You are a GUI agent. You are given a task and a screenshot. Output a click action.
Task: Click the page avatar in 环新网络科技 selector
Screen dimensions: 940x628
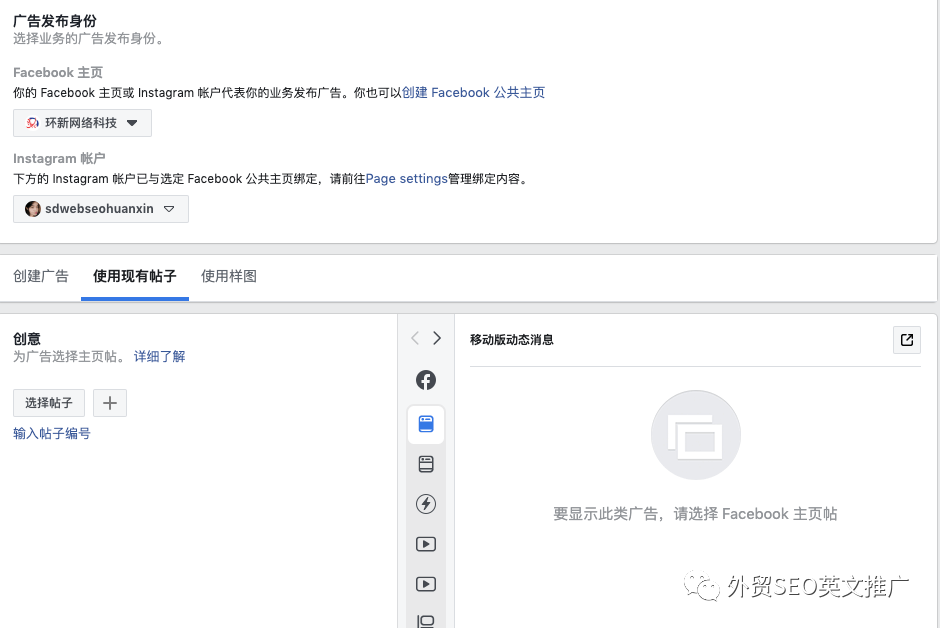click(x=30, y=123)
